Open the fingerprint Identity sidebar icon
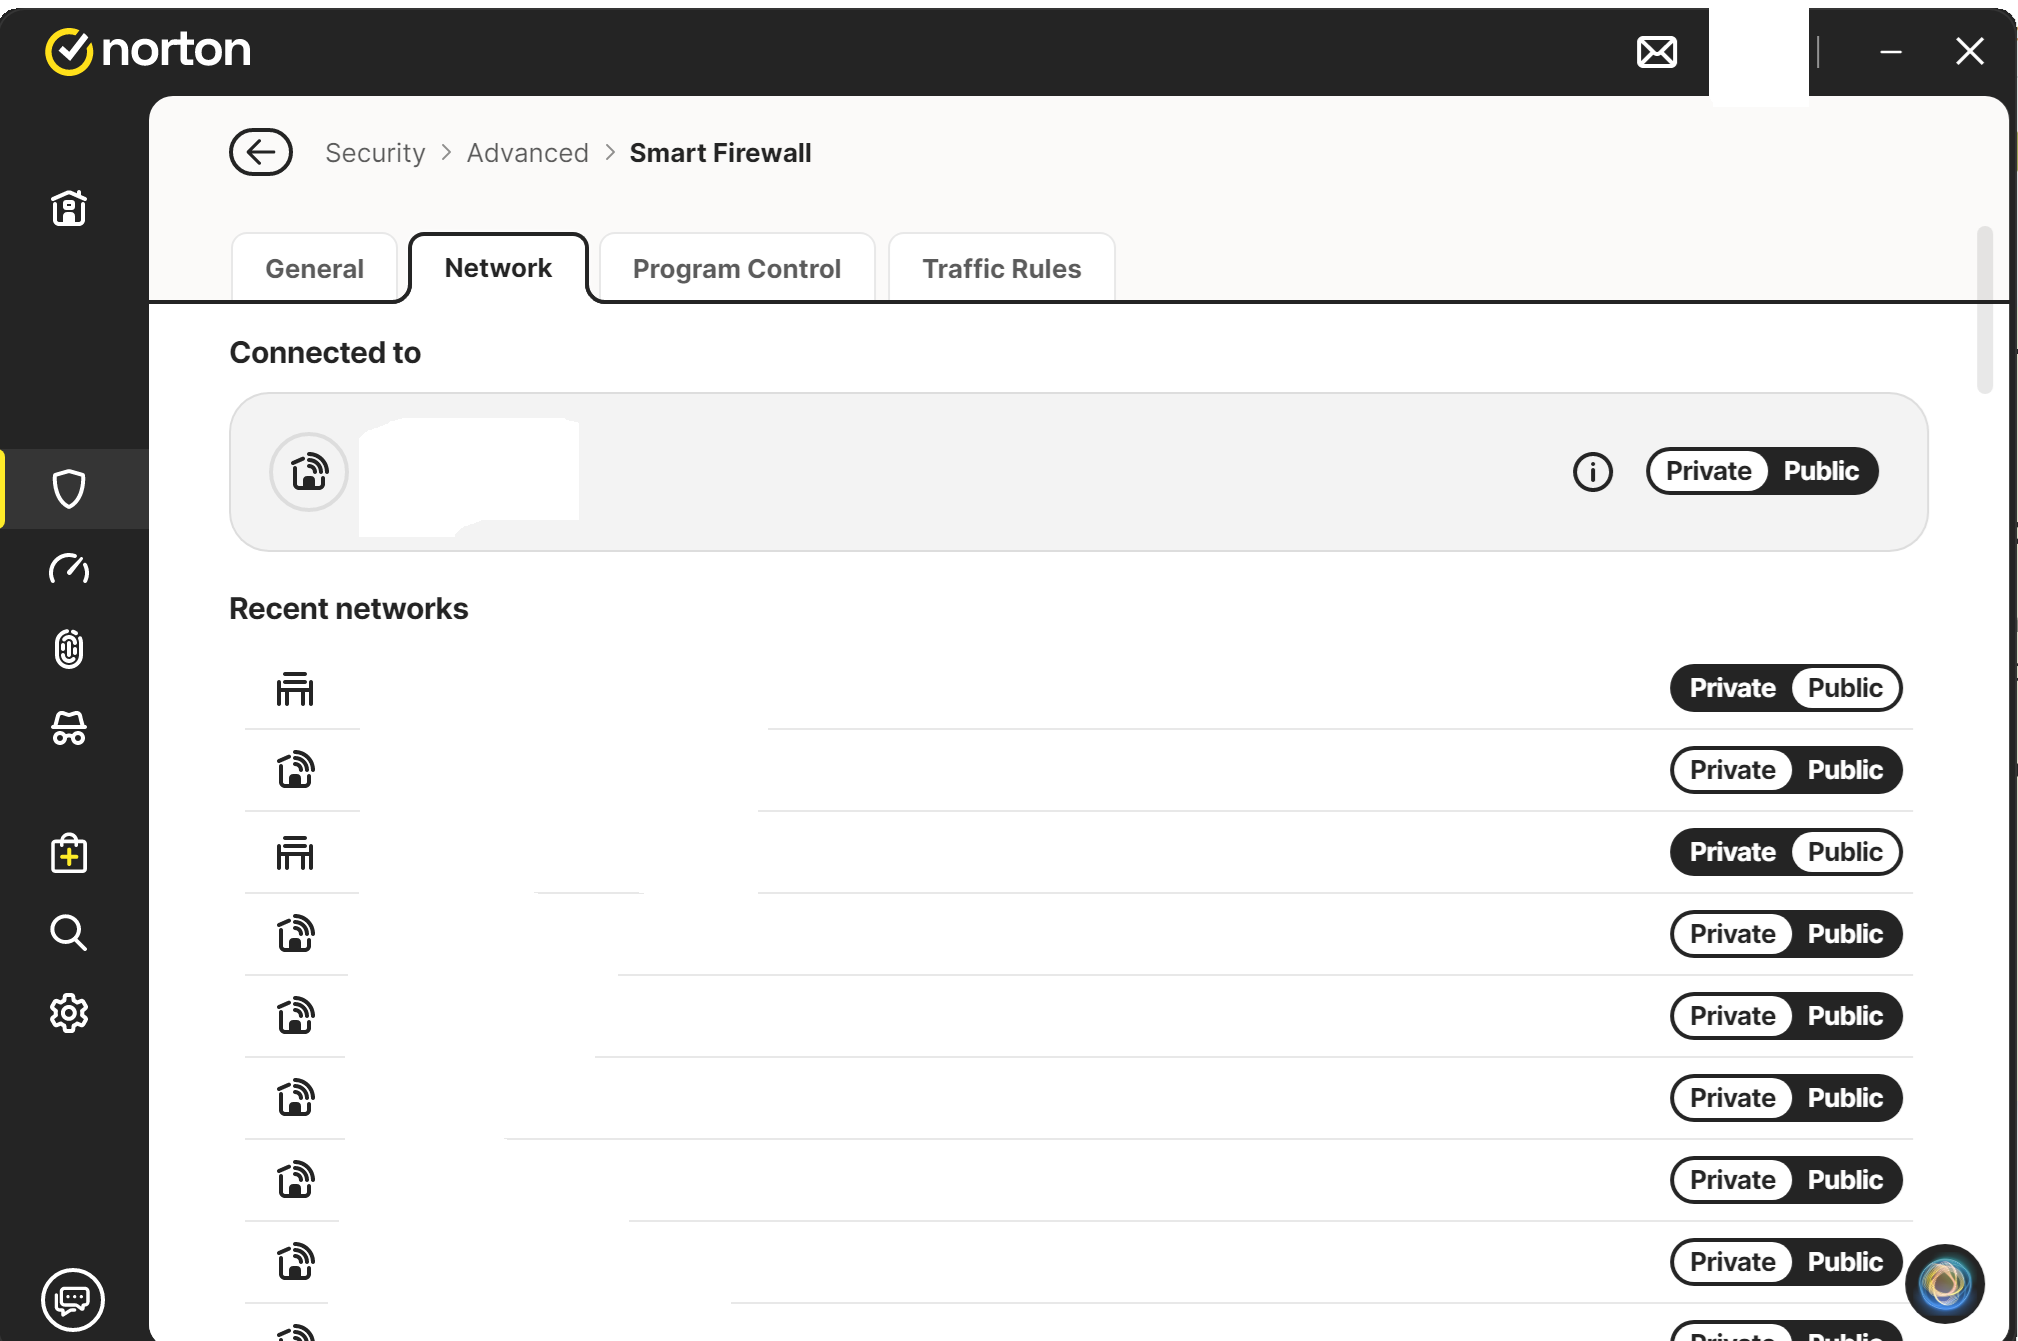The width and height of the screenshot is (2018, 1341). point(69,649)
